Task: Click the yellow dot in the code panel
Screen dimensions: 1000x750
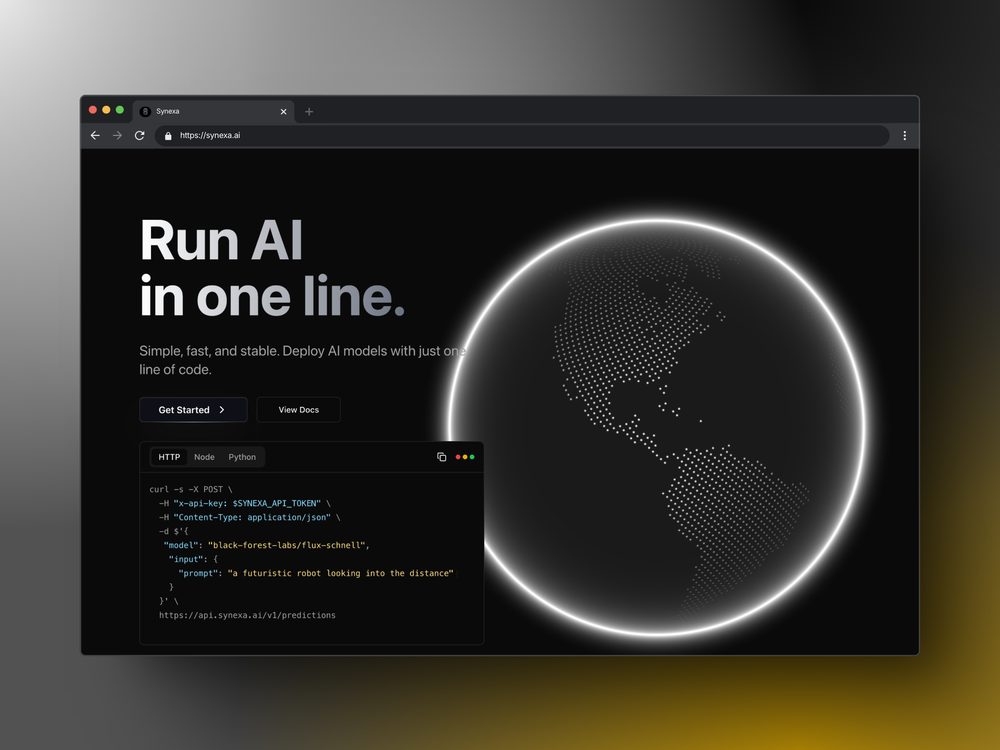Action: click(x=465, y=456)
